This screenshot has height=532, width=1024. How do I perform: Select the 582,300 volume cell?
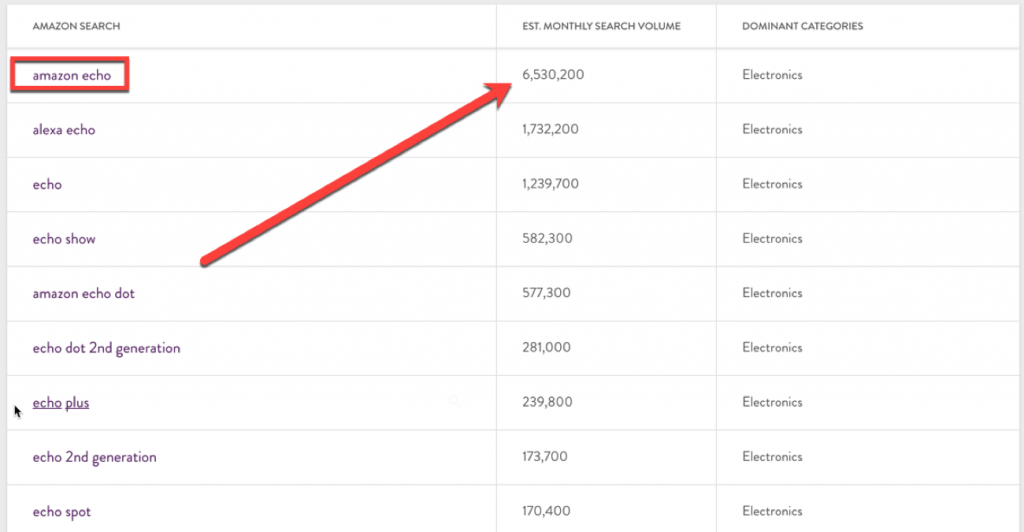[547, 238]
